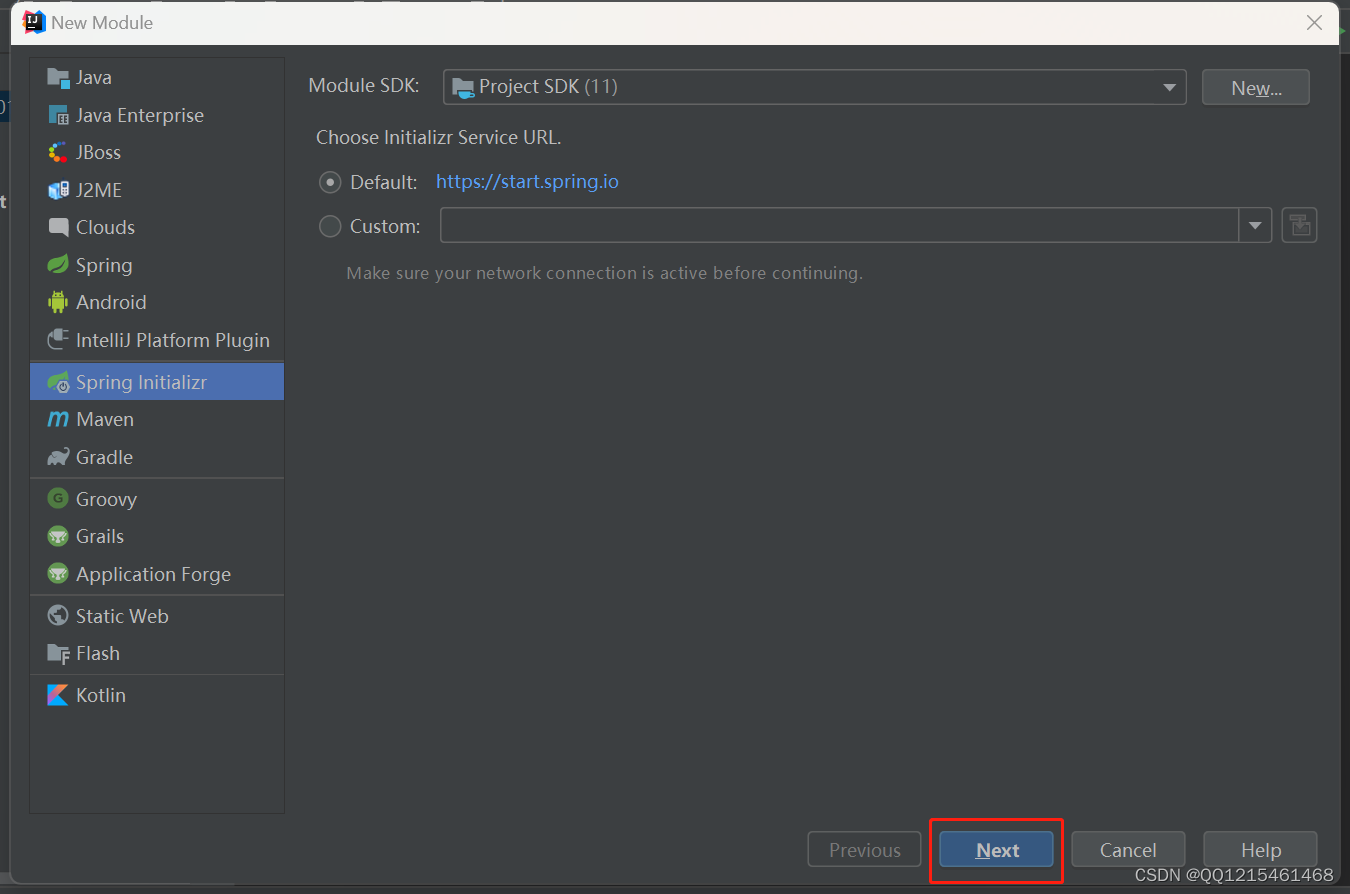
Task: Select Application Forge entry
Action: [157, 574]
